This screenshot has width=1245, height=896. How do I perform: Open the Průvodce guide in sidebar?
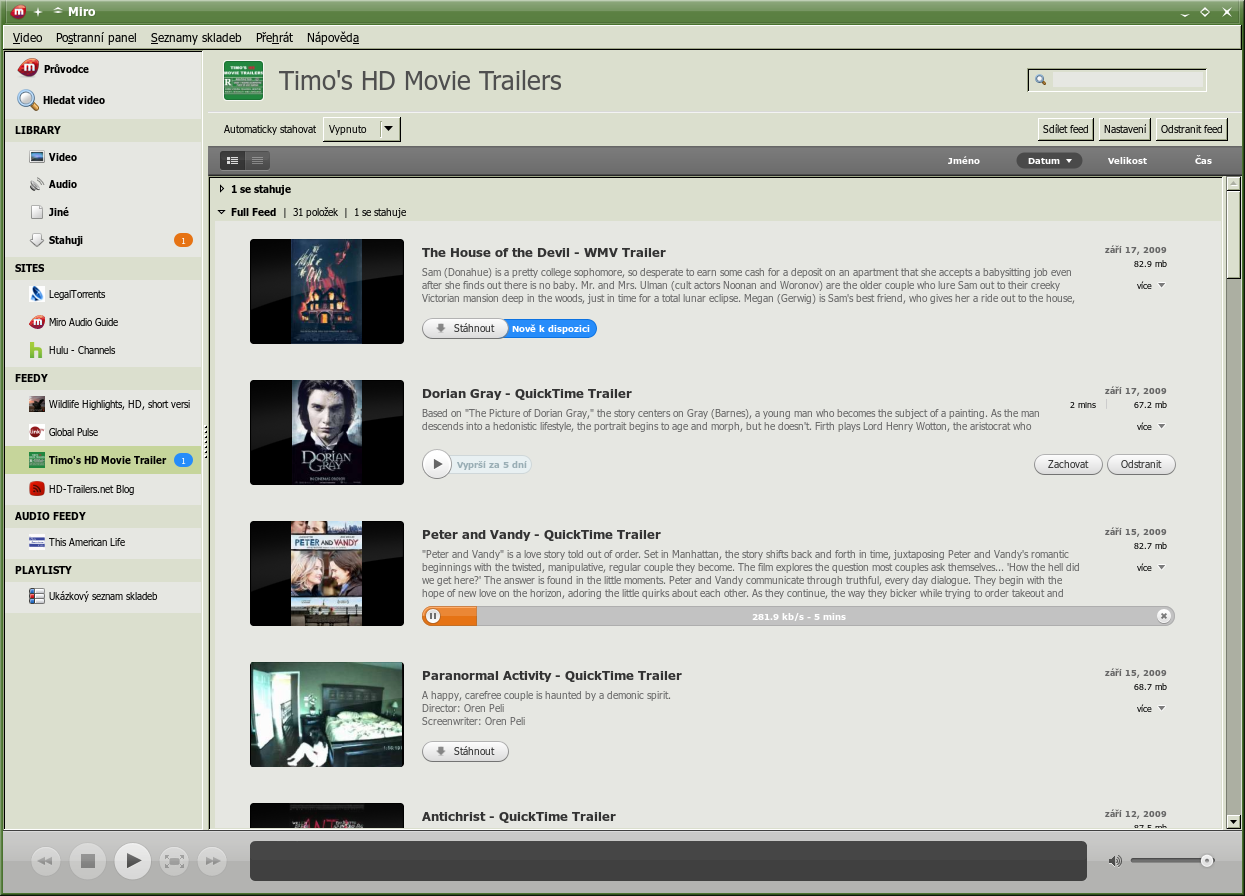pos(102,69)
